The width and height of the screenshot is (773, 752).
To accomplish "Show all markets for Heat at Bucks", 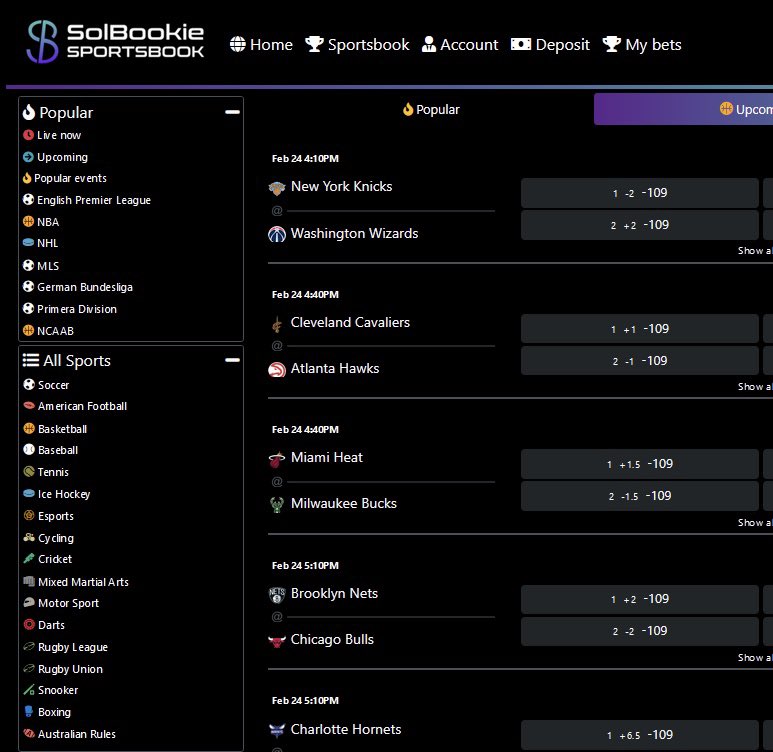I will point(755,522).
